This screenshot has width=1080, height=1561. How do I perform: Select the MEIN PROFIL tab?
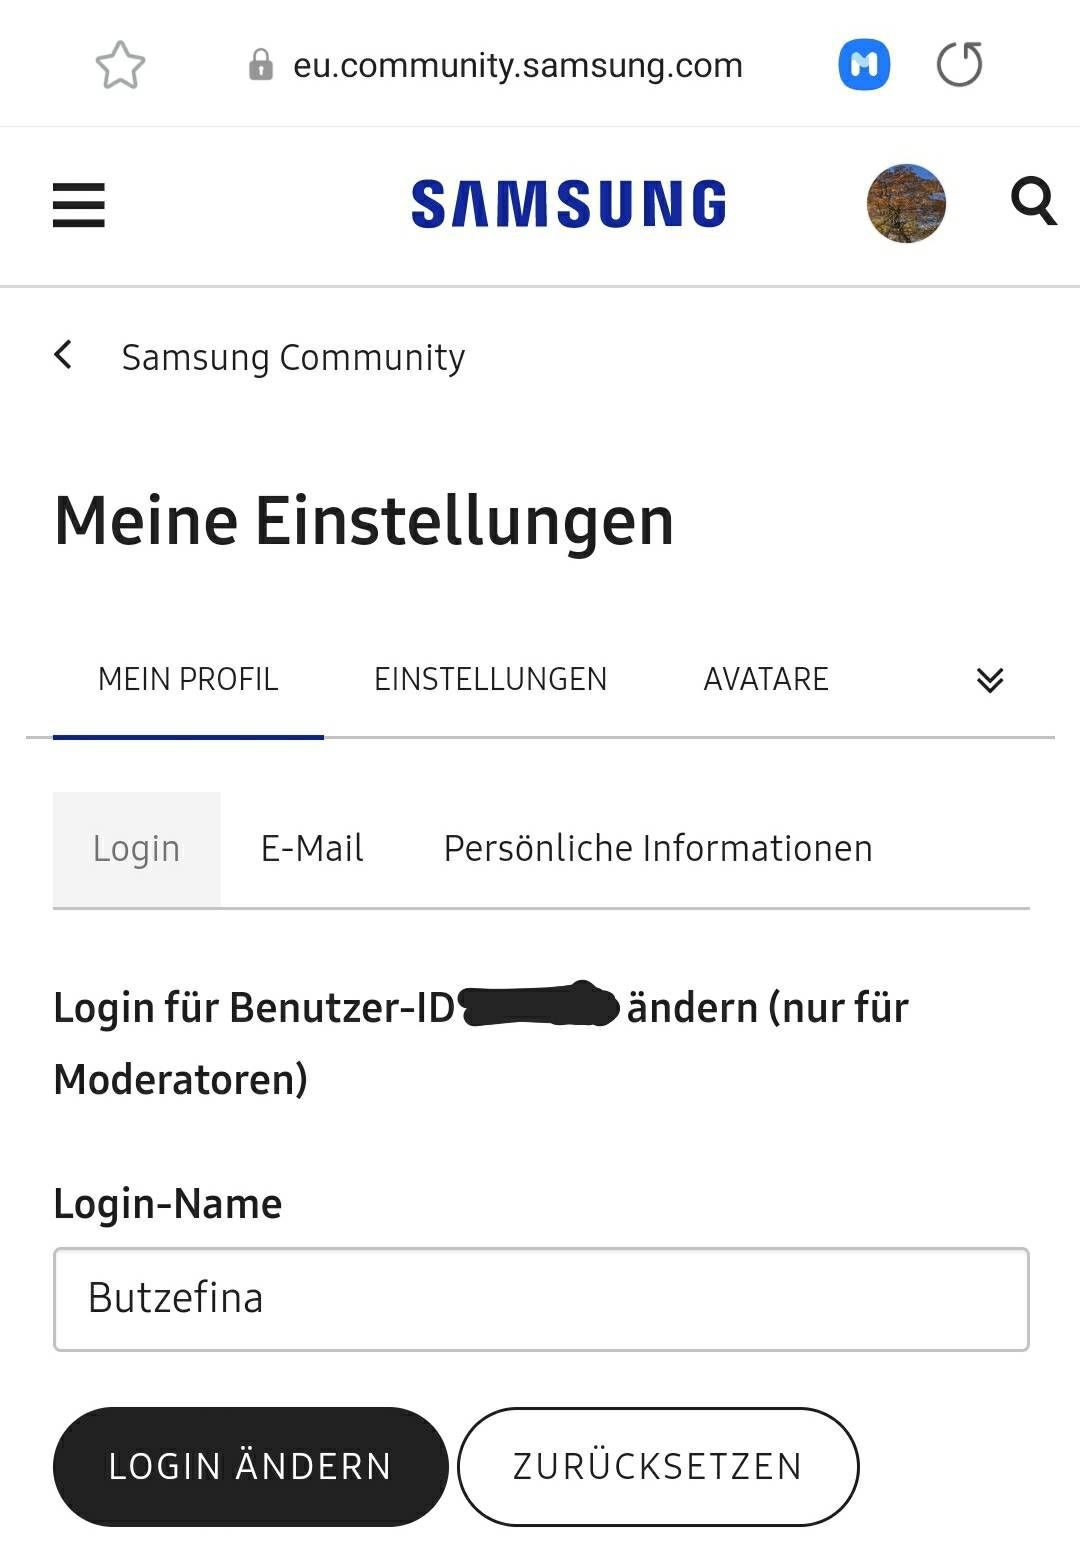(x=188, y=680)
